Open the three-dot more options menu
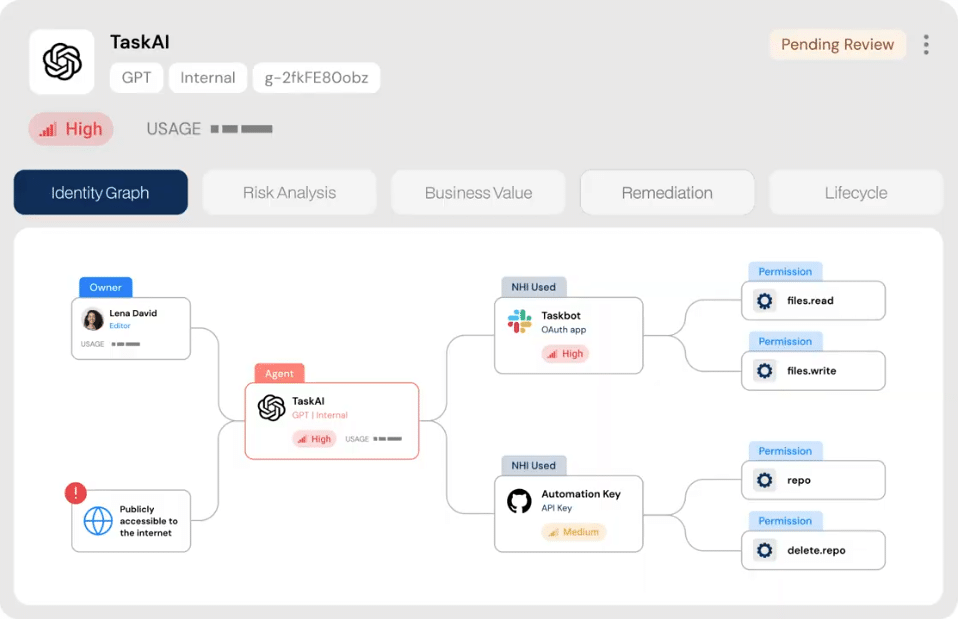The height and width of the screenshot is (619, 958). coord(926,45)
